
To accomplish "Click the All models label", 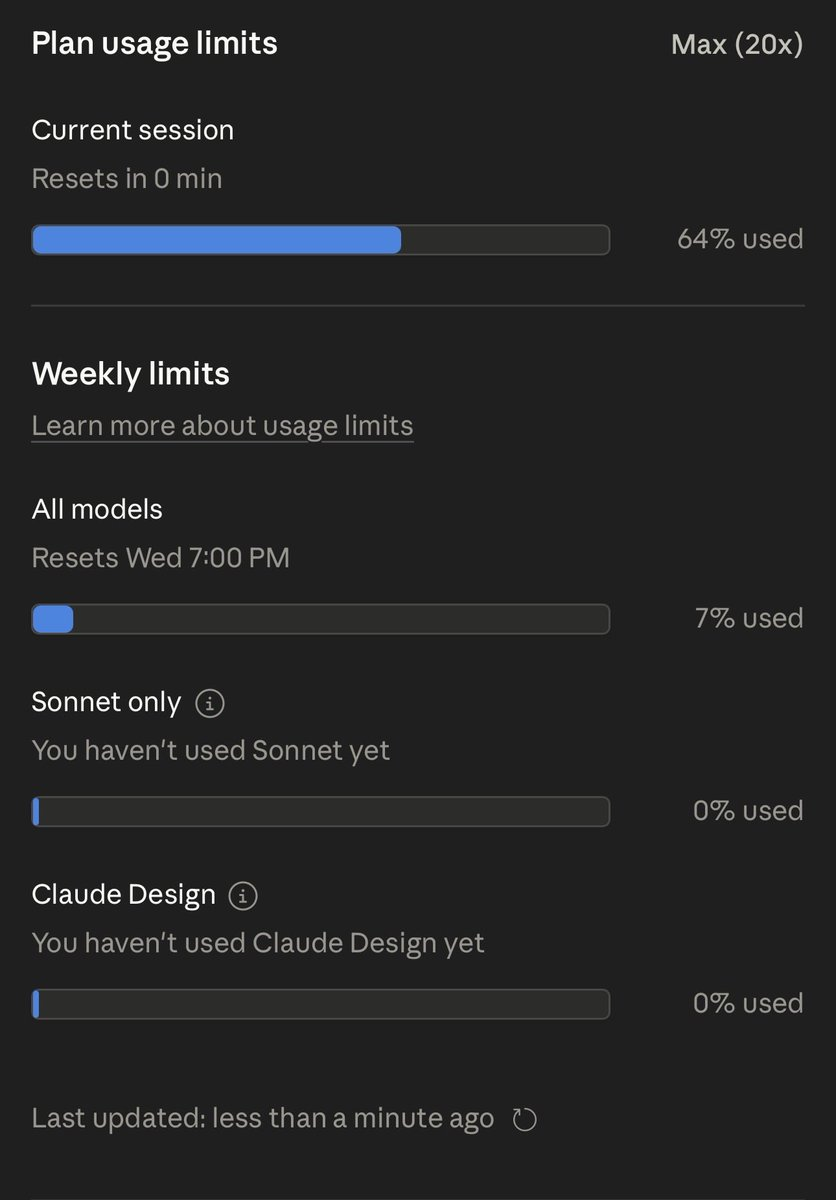I will [97, 509].
